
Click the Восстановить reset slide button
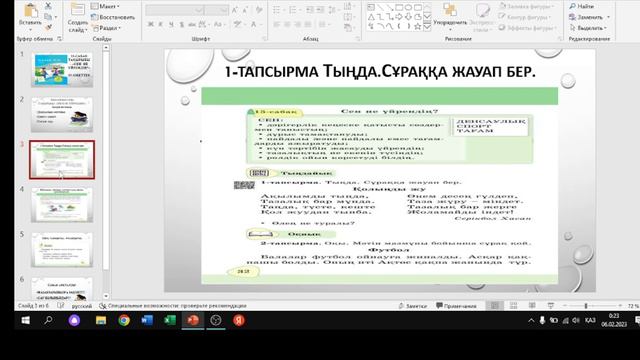[113, 17]
